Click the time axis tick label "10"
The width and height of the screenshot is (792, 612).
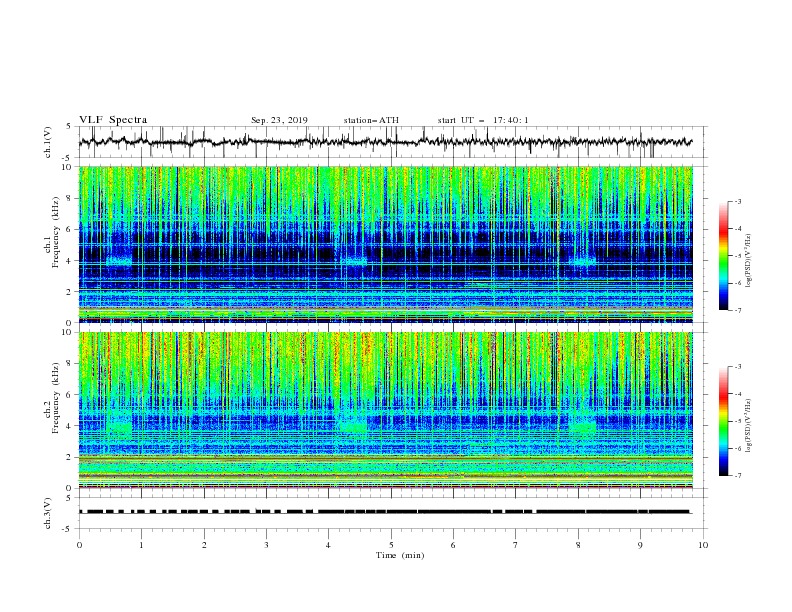tap(703, 545)
